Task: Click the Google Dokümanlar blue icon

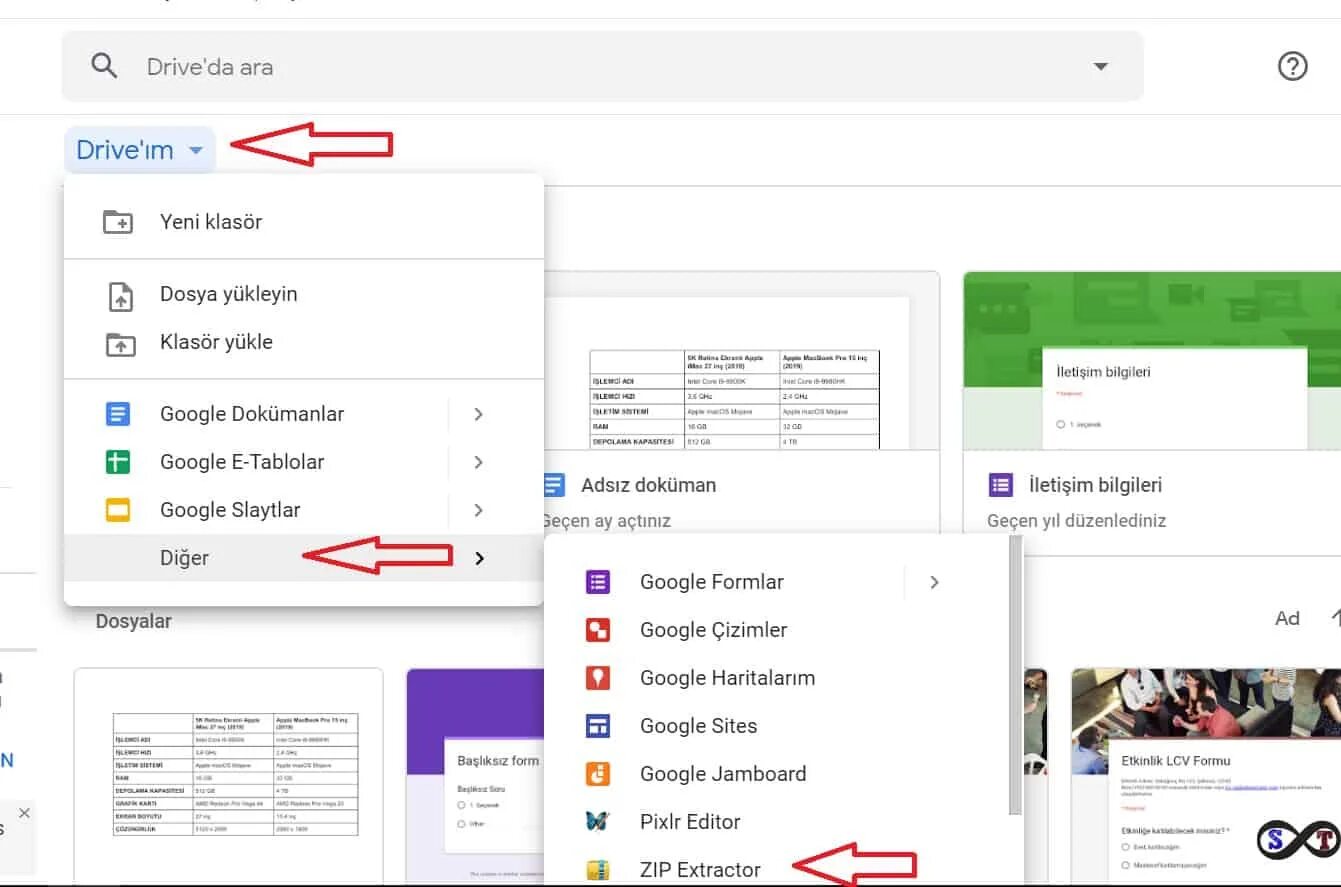Action: pyautogui.click(x=118, y=414)
